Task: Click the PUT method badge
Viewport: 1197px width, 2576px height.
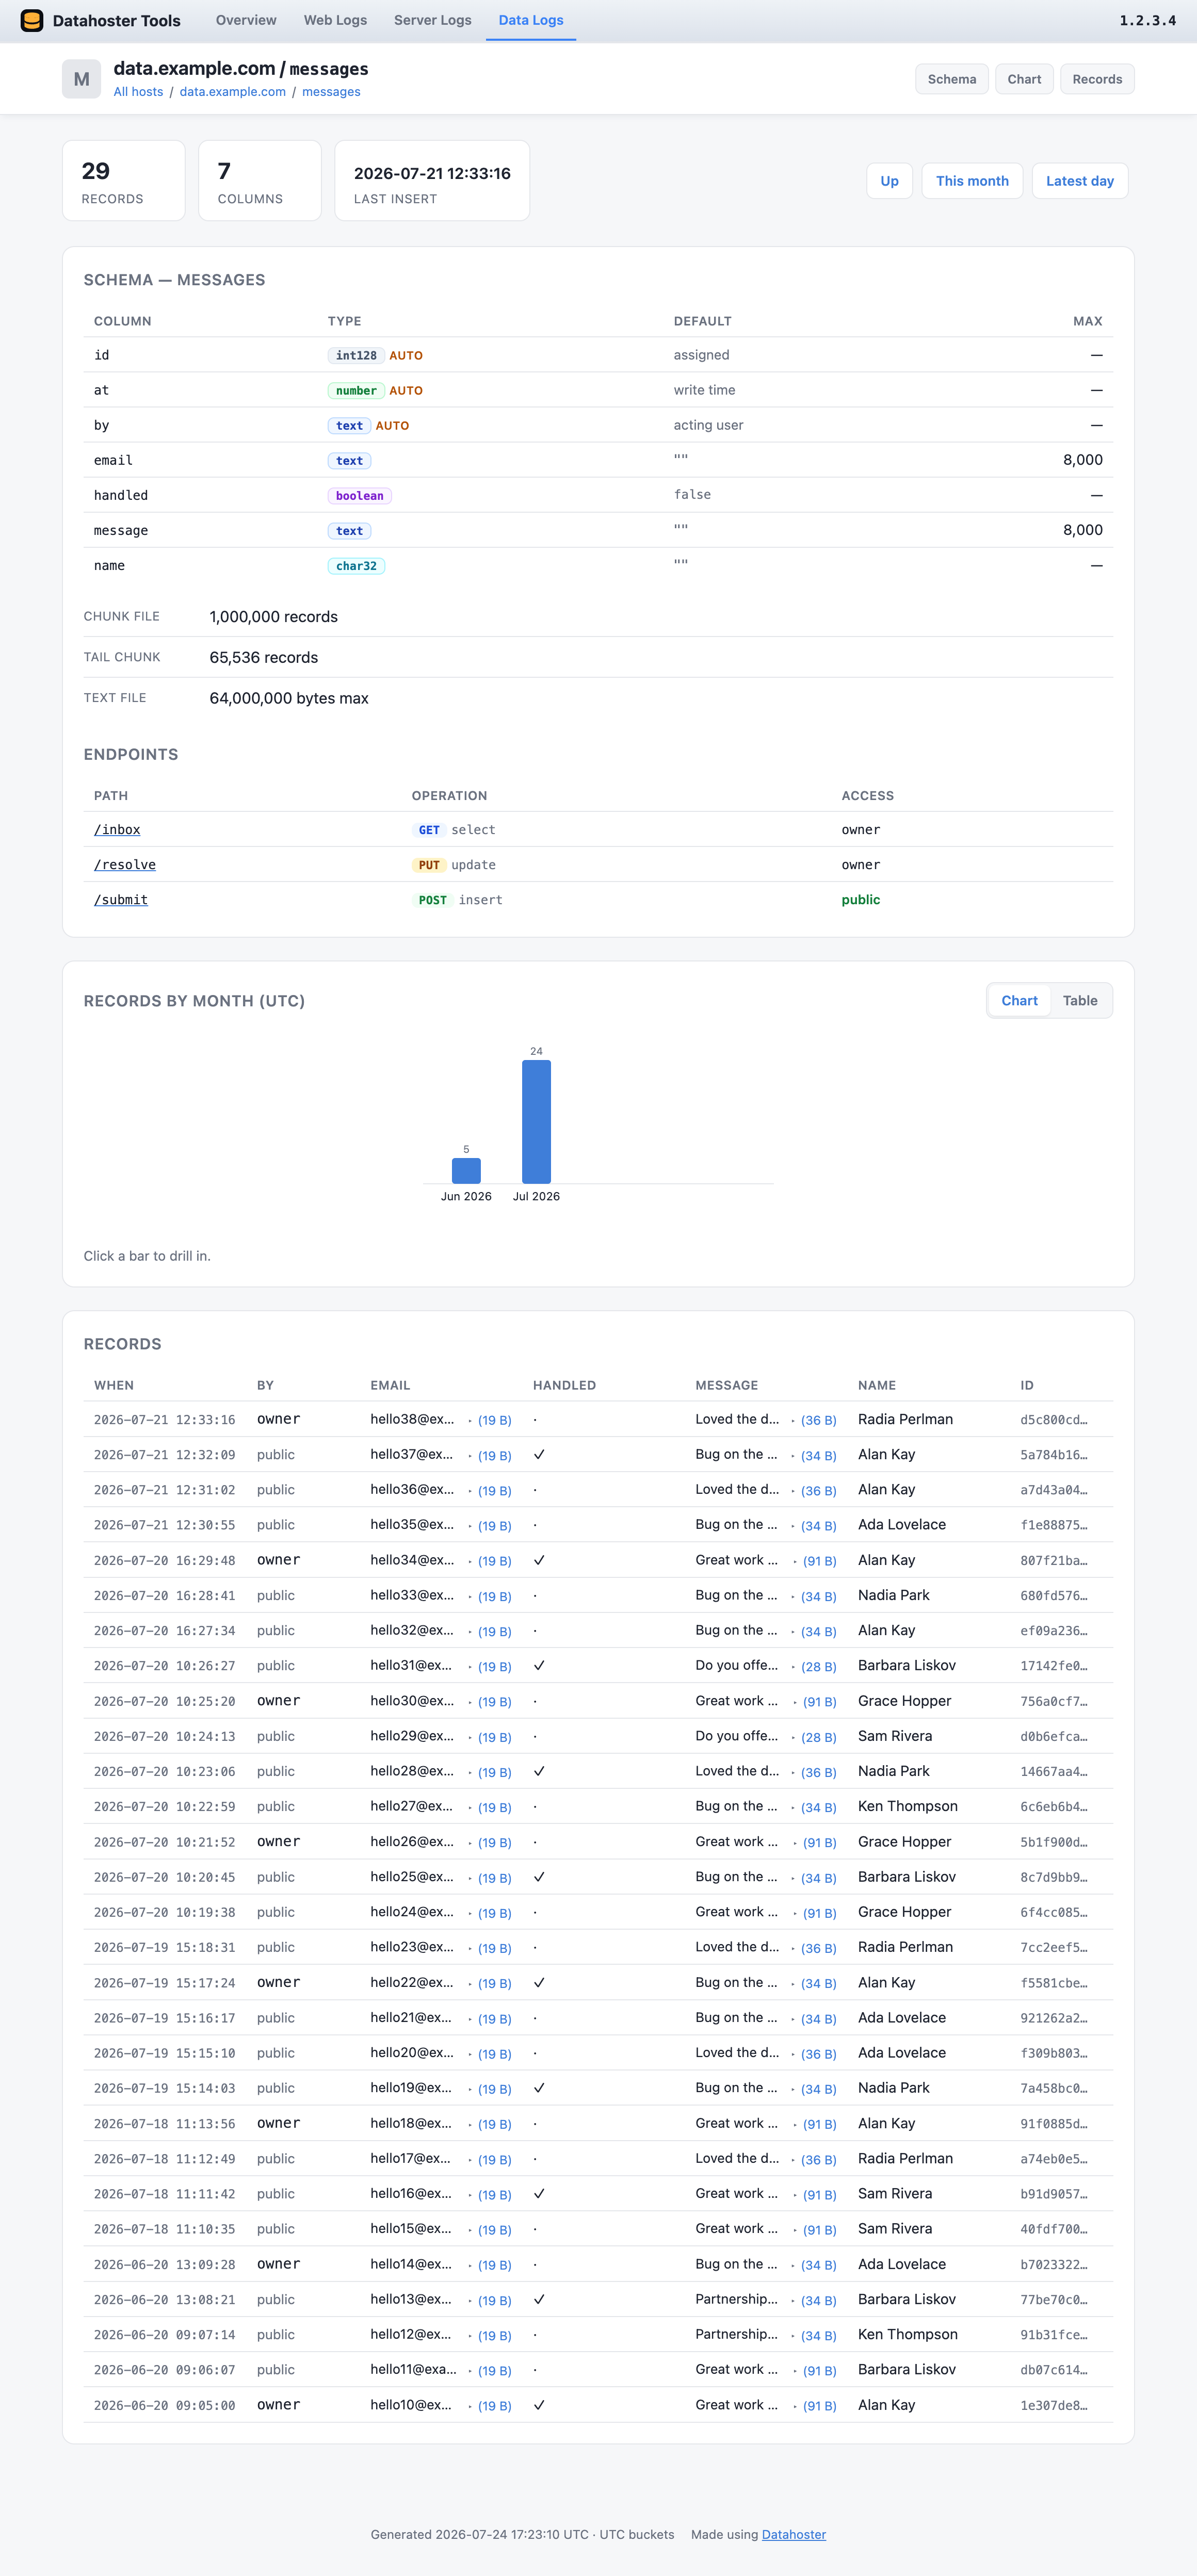Action: 429,865
